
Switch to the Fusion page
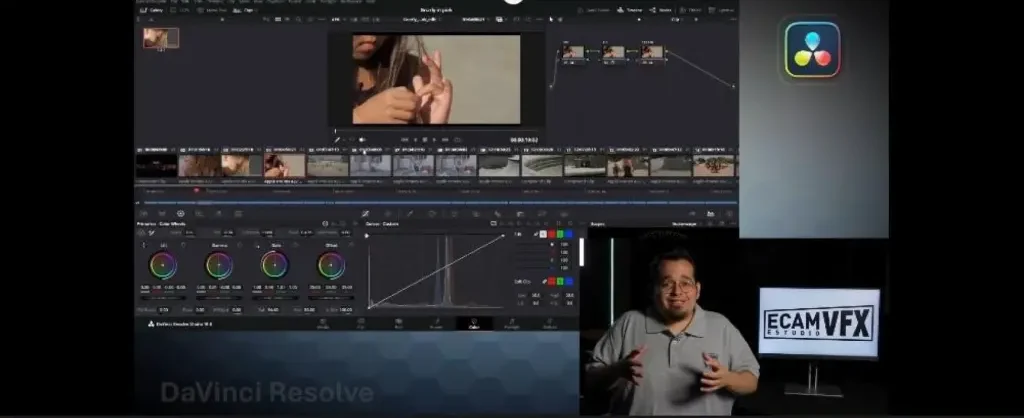436,323
